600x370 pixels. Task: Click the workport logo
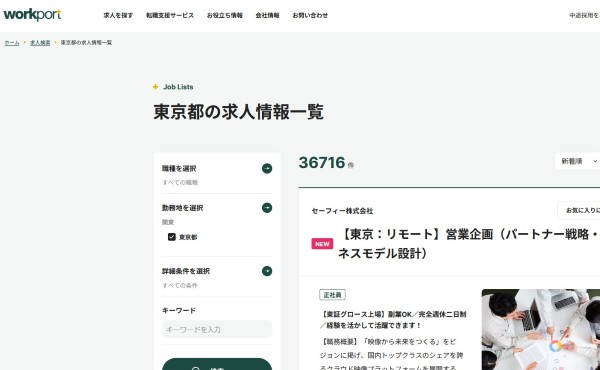pos(32,15)
